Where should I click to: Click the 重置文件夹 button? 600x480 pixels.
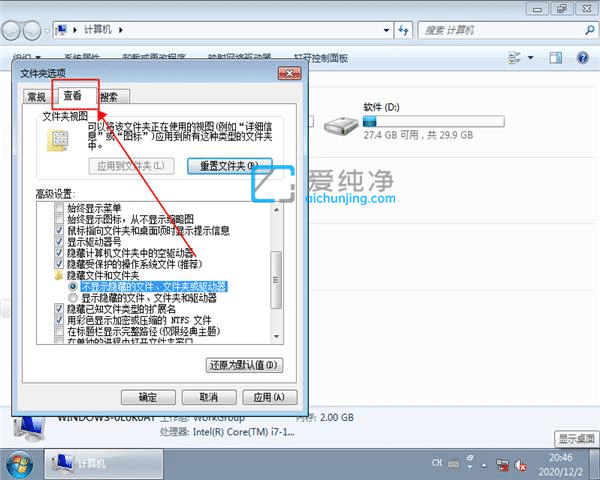point(230,166)
